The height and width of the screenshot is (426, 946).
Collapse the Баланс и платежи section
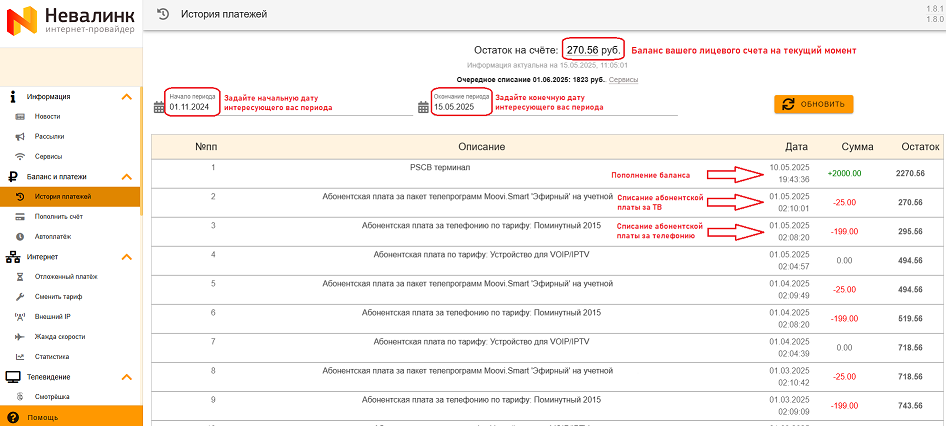point(126,177)
